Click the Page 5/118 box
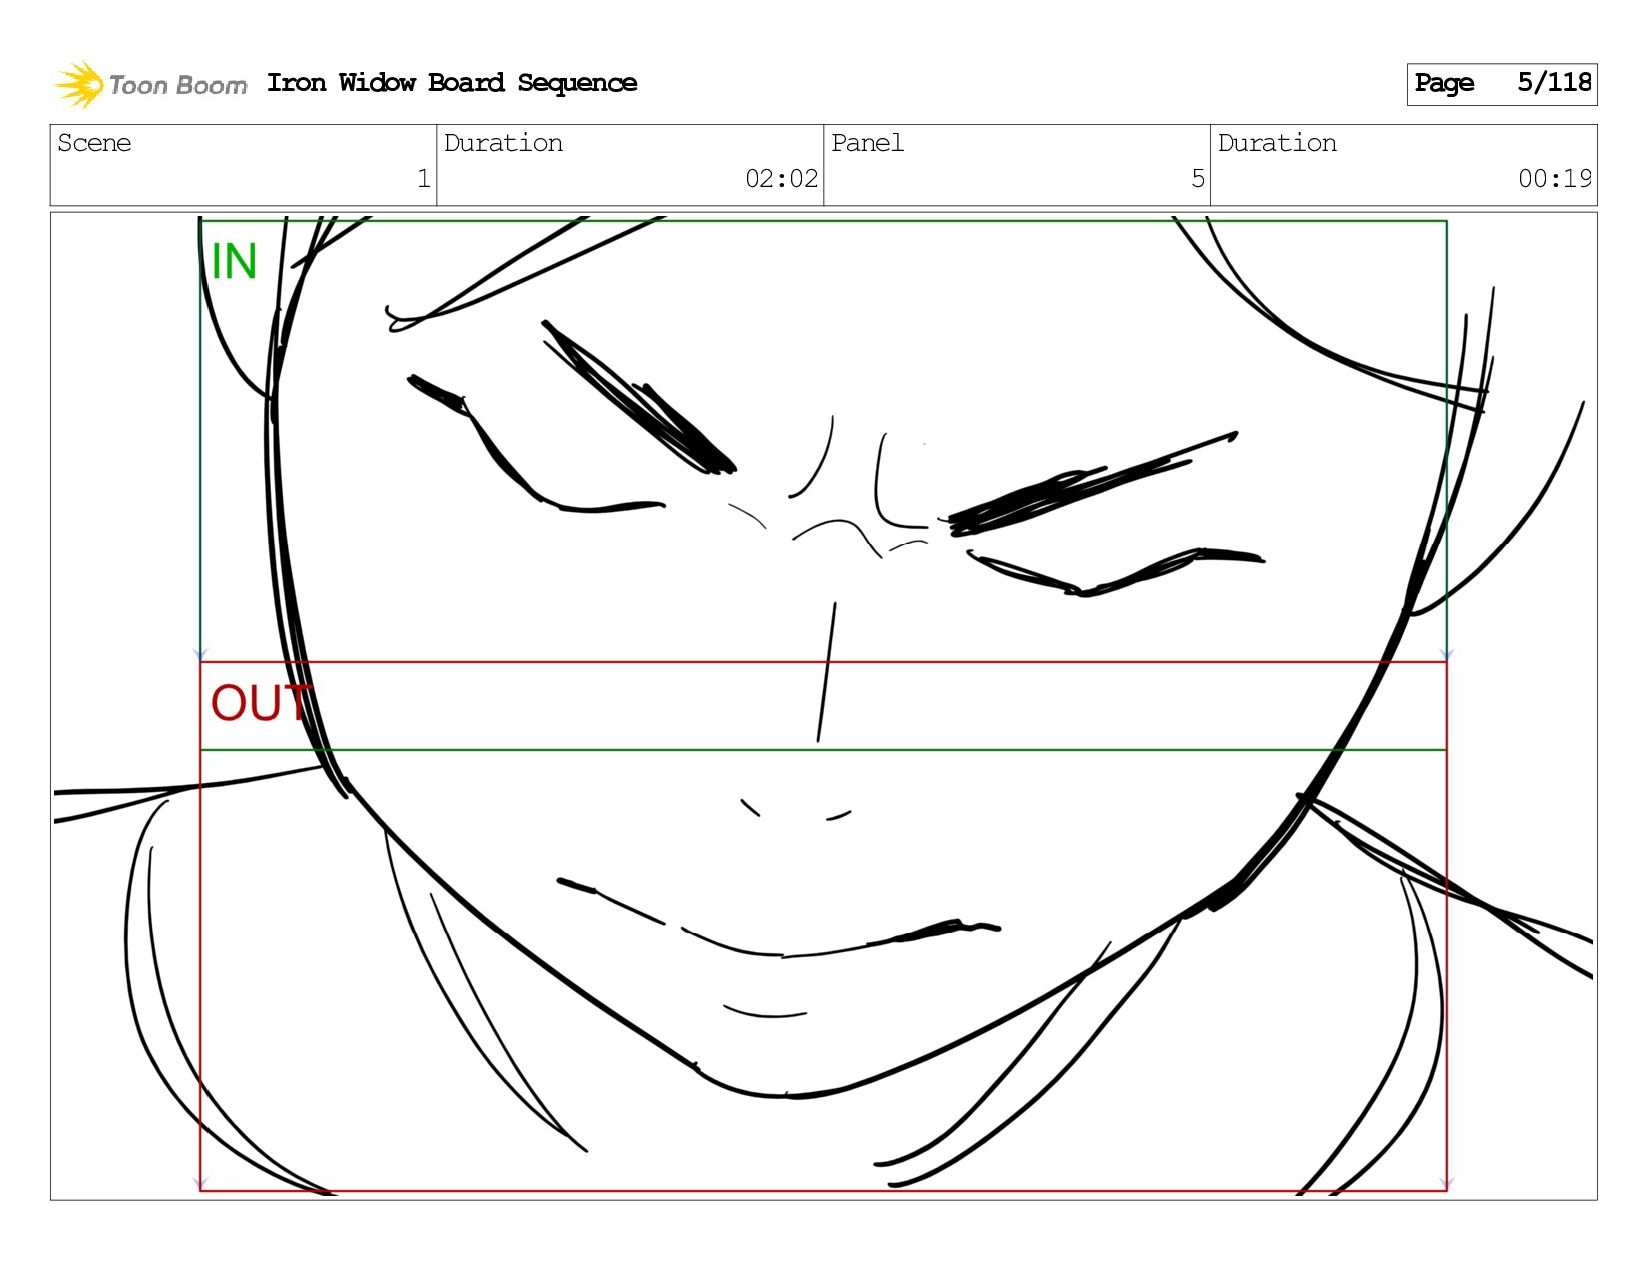 pyautogui.click(x=1502, y=84)
